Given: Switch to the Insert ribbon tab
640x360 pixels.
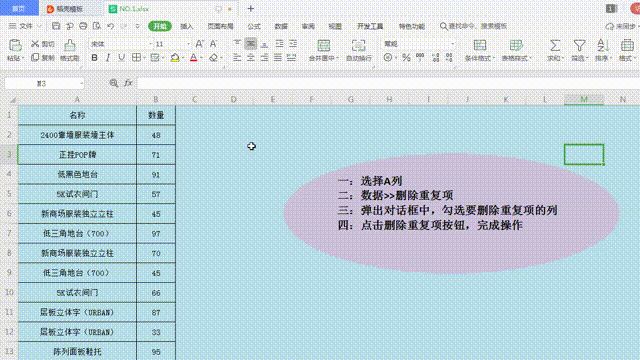Looking at the screenshot, I should click(x=187, y=26).
